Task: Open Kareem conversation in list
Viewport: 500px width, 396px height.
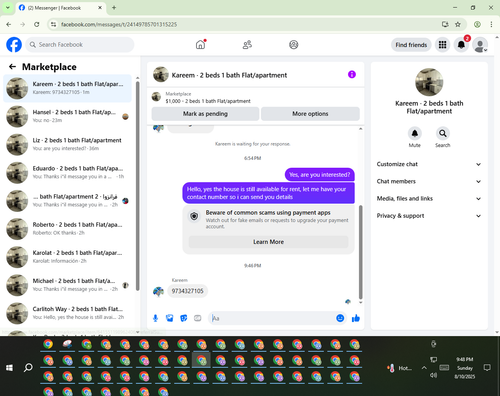Action: [x=67, y=88]
